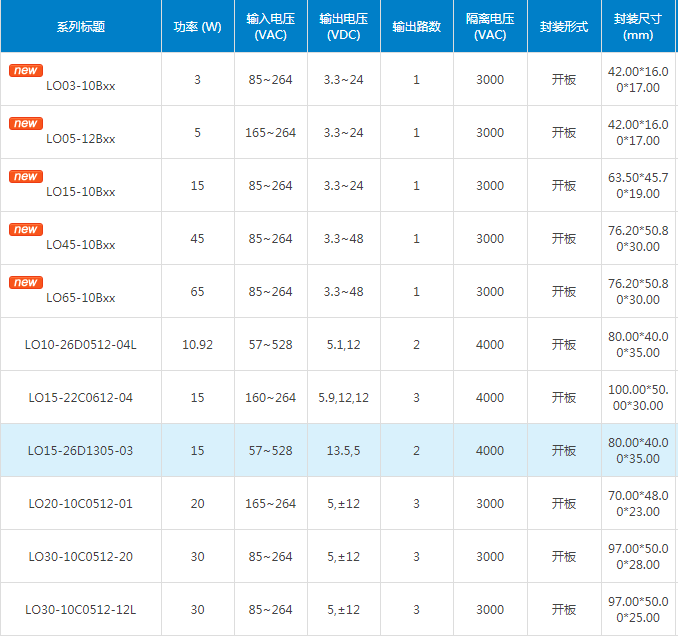Image resolution: width=678 pixels, height=638 pixels.
Task: Sort by the 功率 (W) column header
Action: tap(197, 27)
